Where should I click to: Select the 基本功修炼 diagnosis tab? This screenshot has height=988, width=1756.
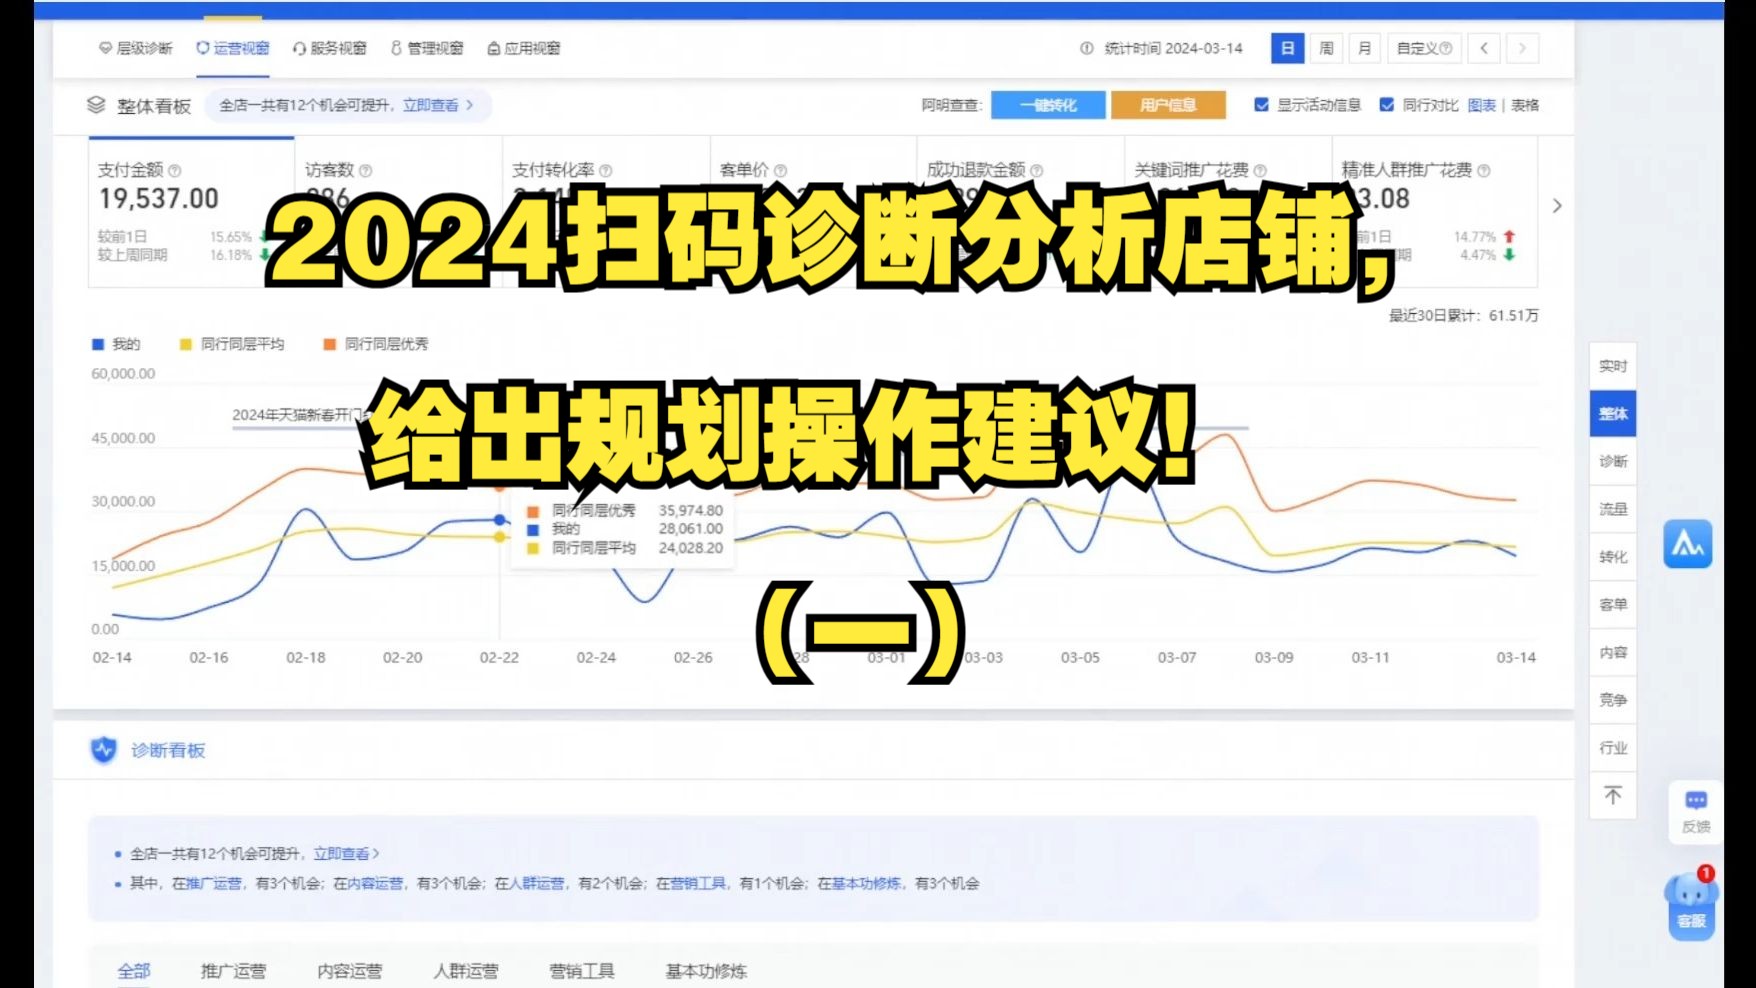point(706,971)
